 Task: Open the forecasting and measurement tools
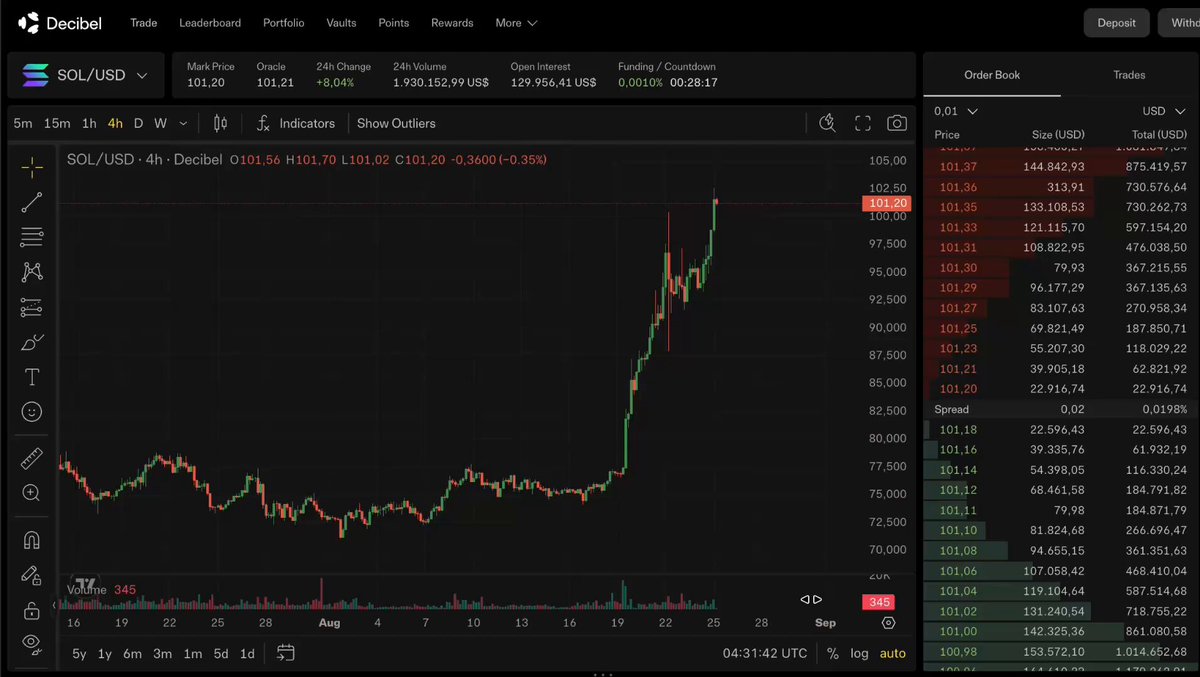point(32,307)
